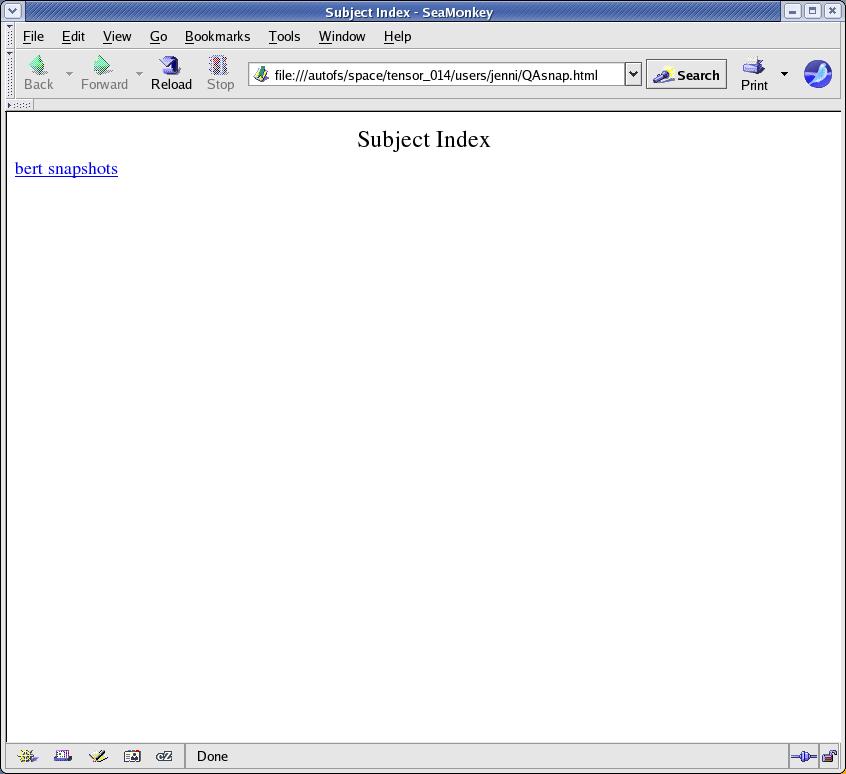846x774 pixels.
Task: Click the Print toolbar icon
Action: (x=754, y=73)
